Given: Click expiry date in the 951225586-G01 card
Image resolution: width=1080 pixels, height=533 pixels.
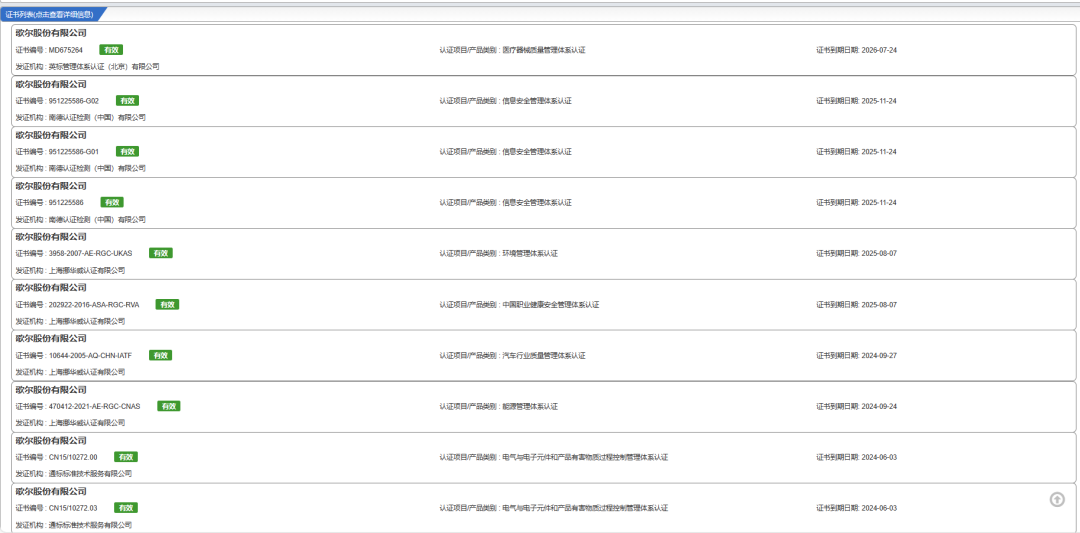Looking at the screenshot, I should (x=879, y=152).
